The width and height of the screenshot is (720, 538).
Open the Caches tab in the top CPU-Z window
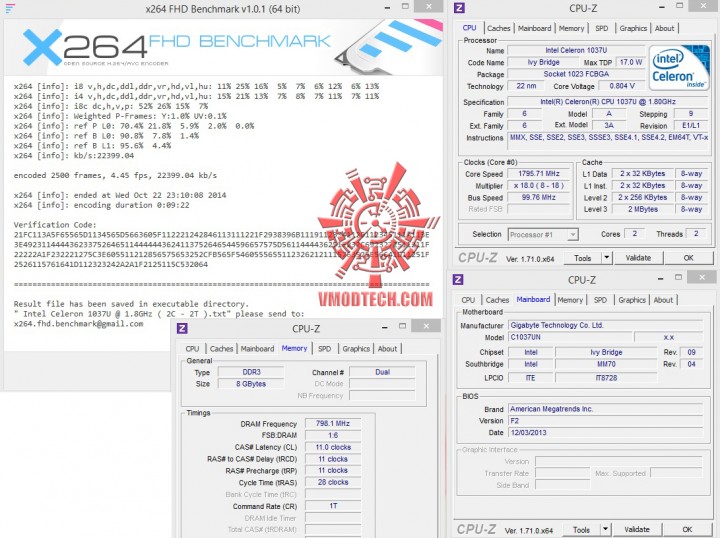(x=499, y=28)
